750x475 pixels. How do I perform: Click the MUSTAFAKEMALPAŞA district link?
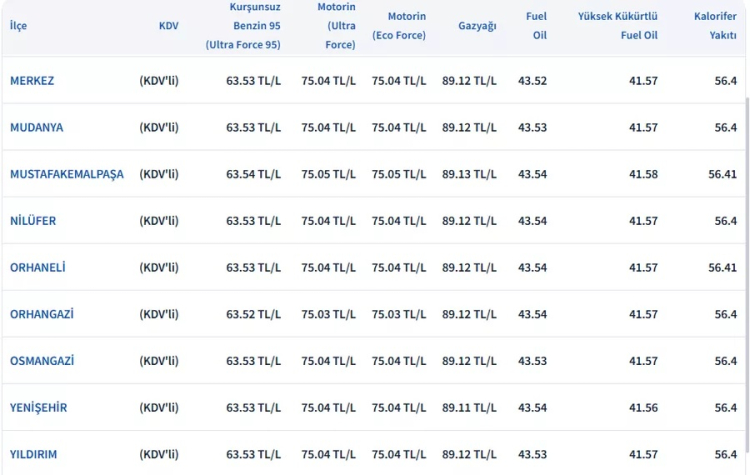(67, 174)
